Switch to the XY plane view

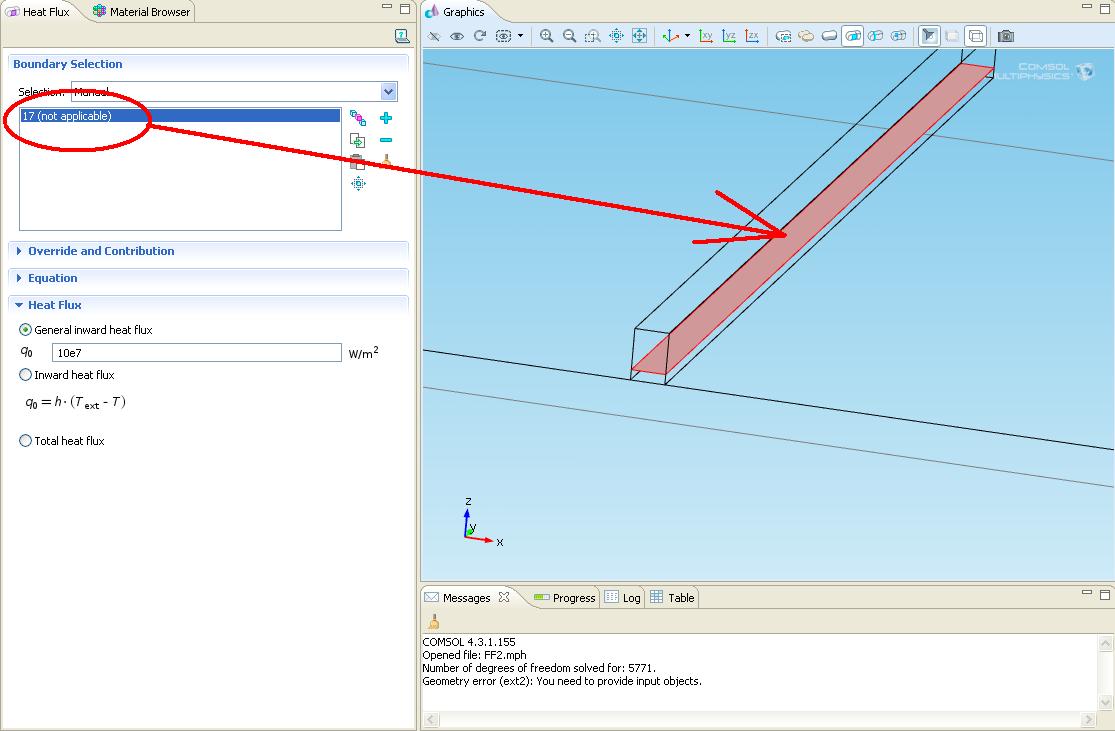click(x=706, y=36)
